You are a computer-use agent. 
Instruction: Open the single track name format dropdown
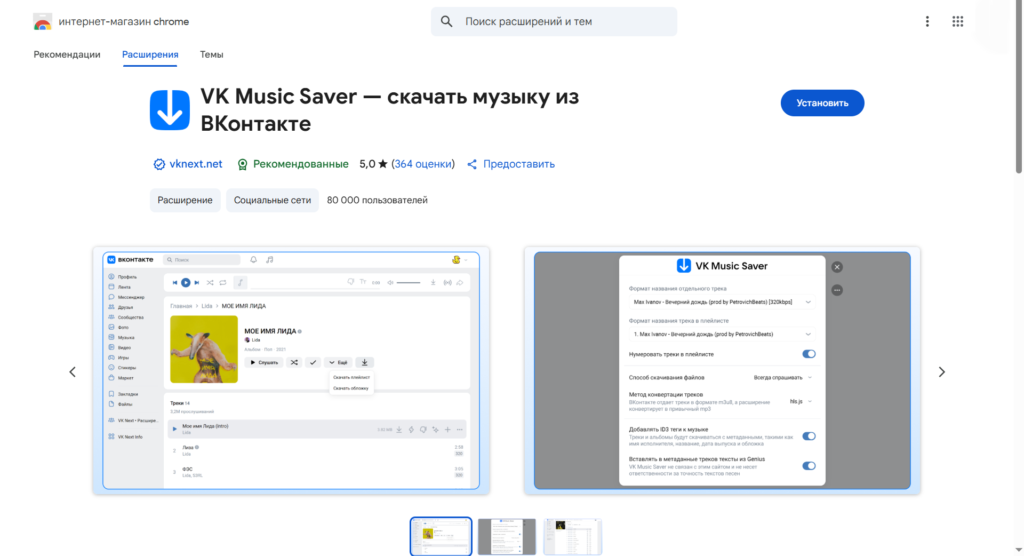tap(722, 303)
